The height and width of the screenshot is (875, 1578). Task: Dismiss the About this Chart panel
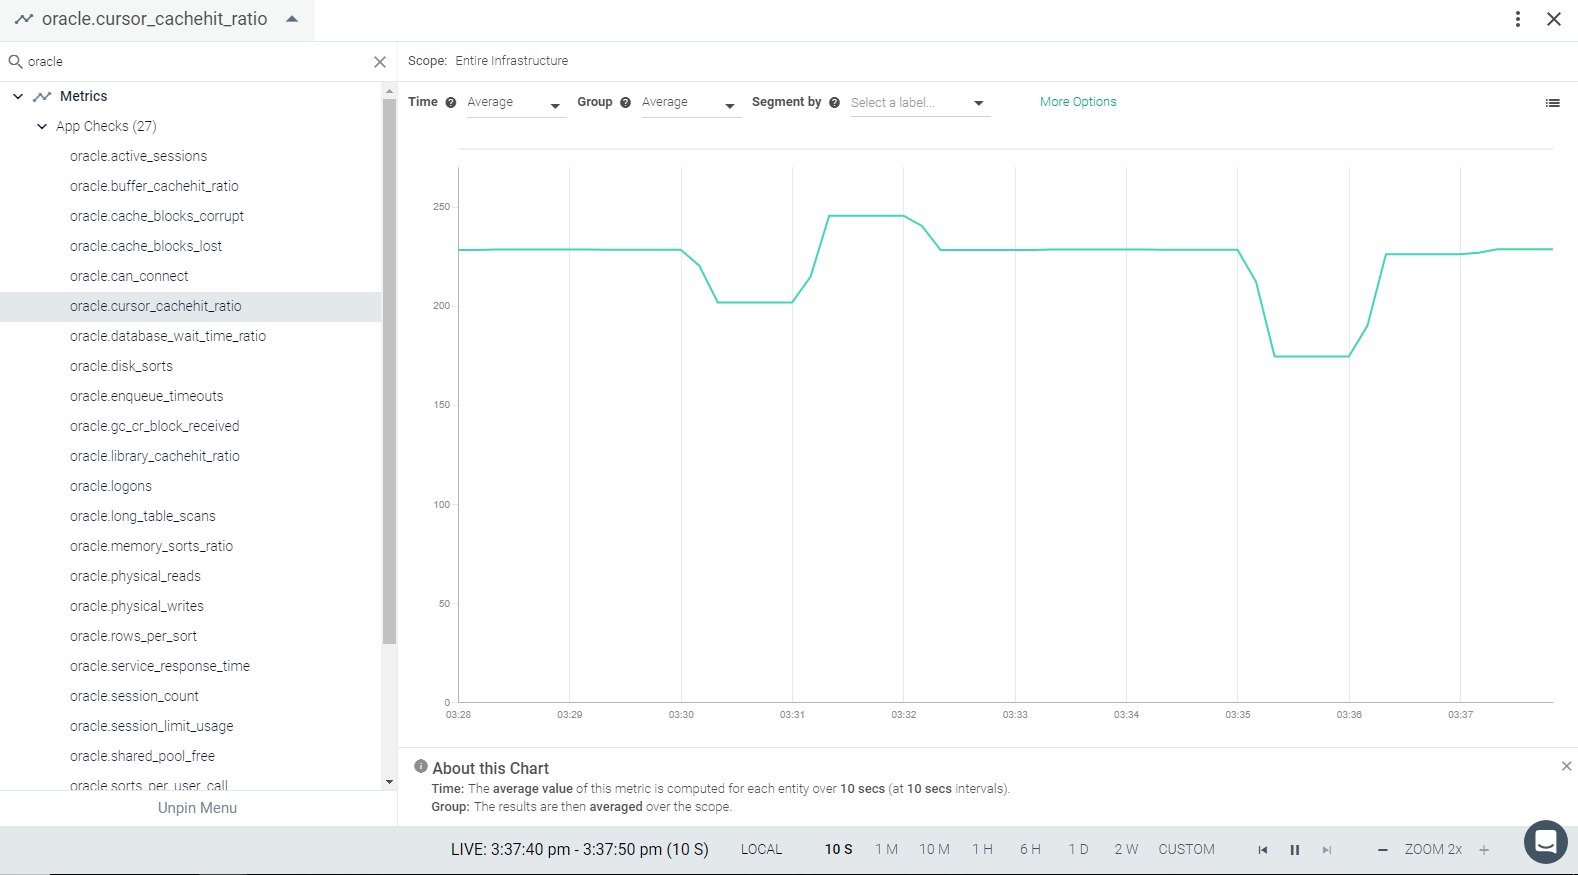[x=1566, y=766]
